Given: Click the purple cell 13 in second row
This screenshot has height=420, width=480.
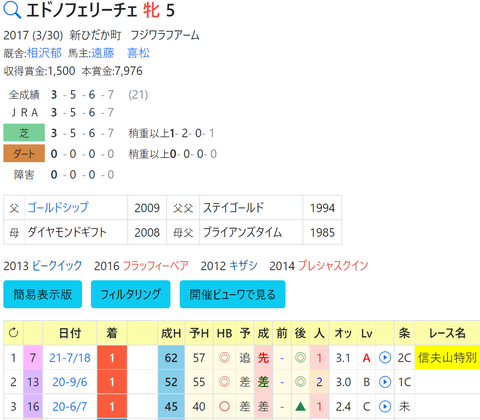Looking at the screenshot, I should point(33,382).
